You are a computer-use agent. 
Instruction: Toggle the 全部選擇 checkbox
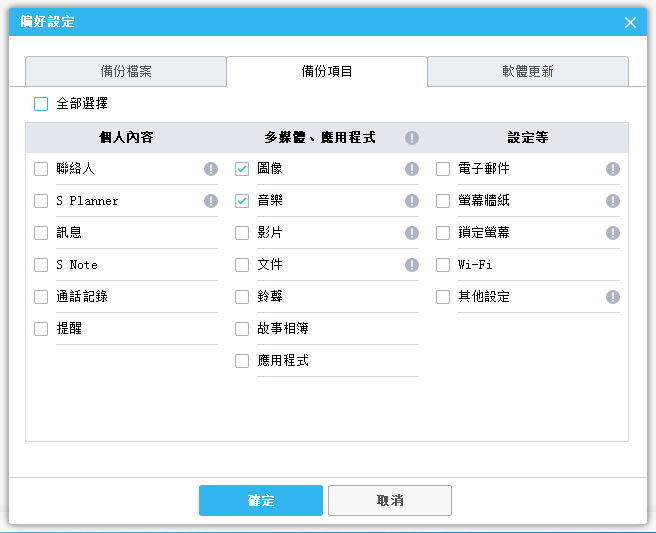[41, 104]
